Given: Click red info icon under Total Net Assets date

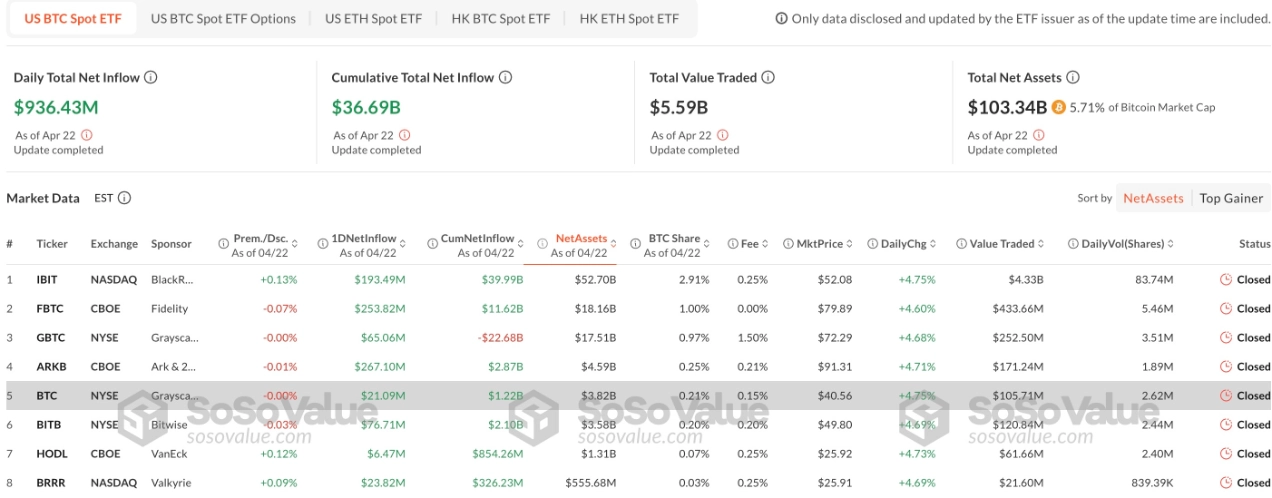Looking at the screenshot, I should click(1040, 135).
